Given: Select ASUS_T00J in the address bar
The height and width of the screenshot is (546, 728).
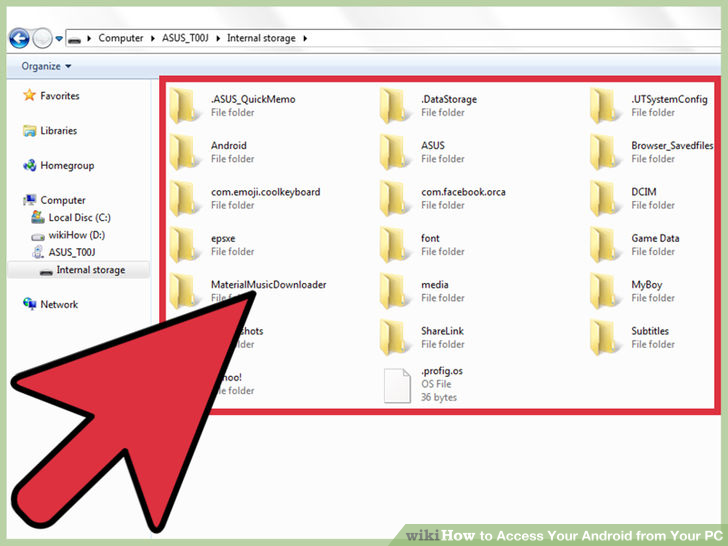Looking at the screenshot, I should [x=185, y=38].
